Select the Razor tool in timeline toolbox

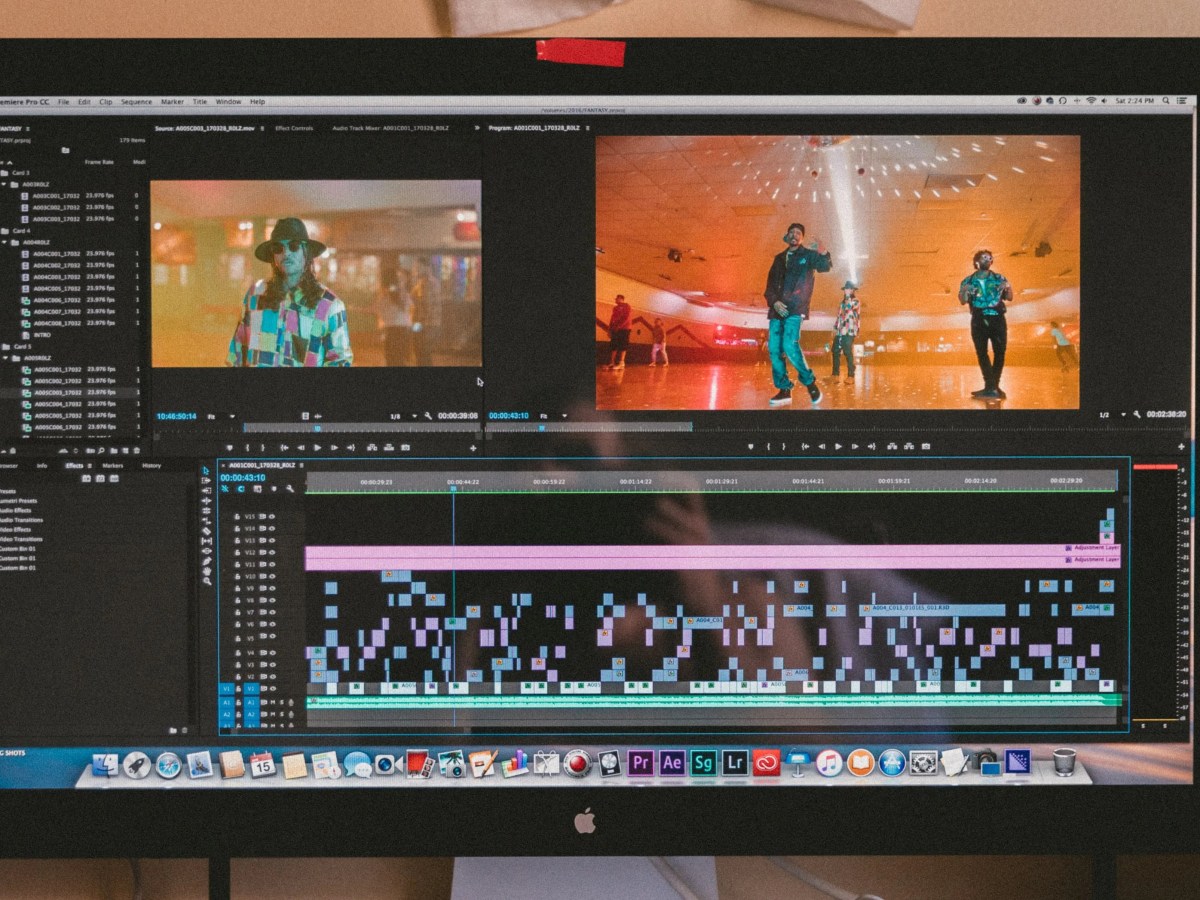[x=207, y=531]
